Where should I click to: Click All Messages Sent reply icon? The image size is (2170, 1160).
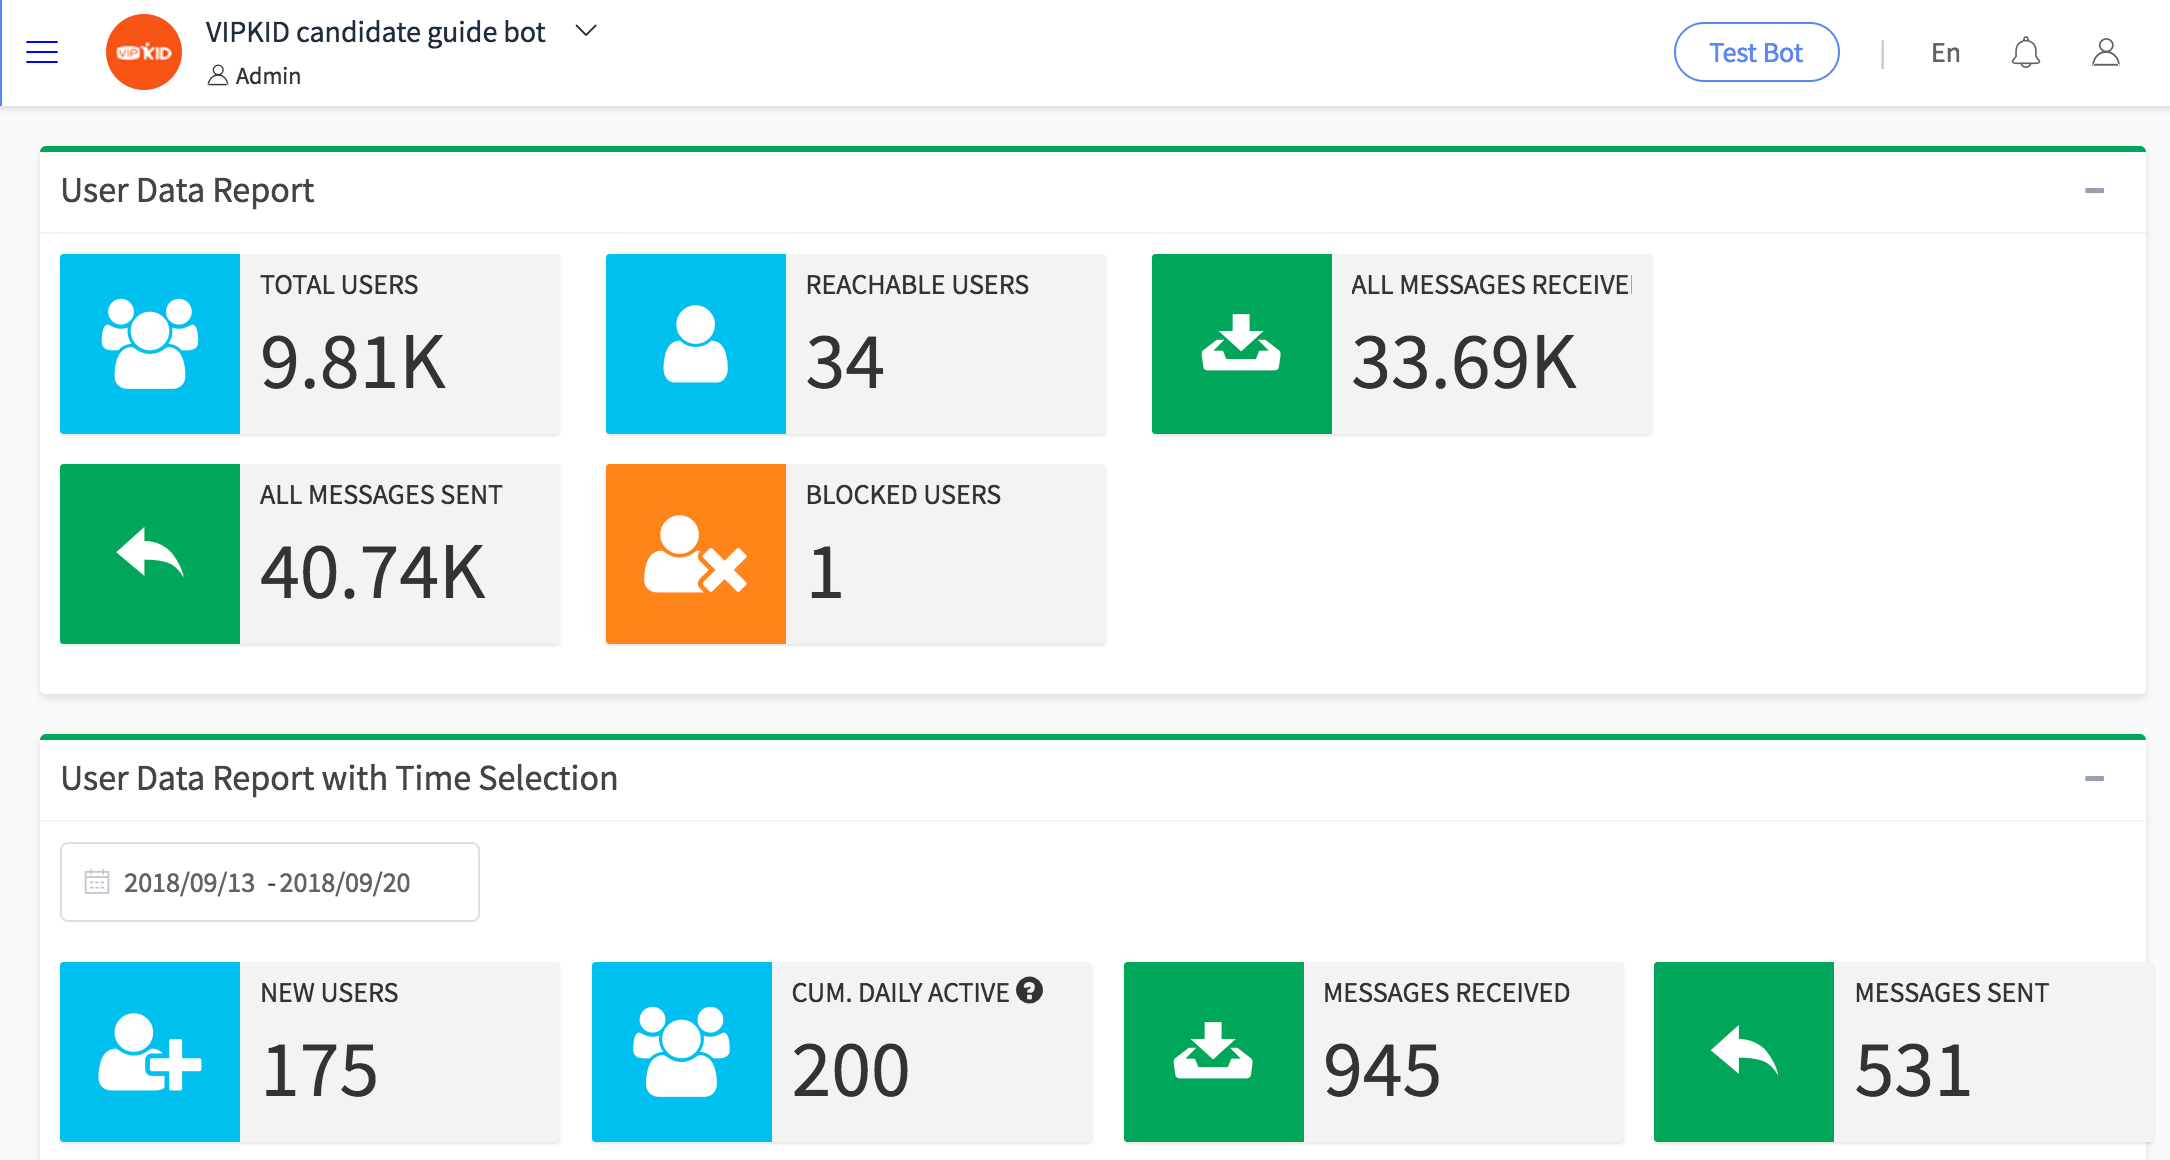(x=150, y=554)
